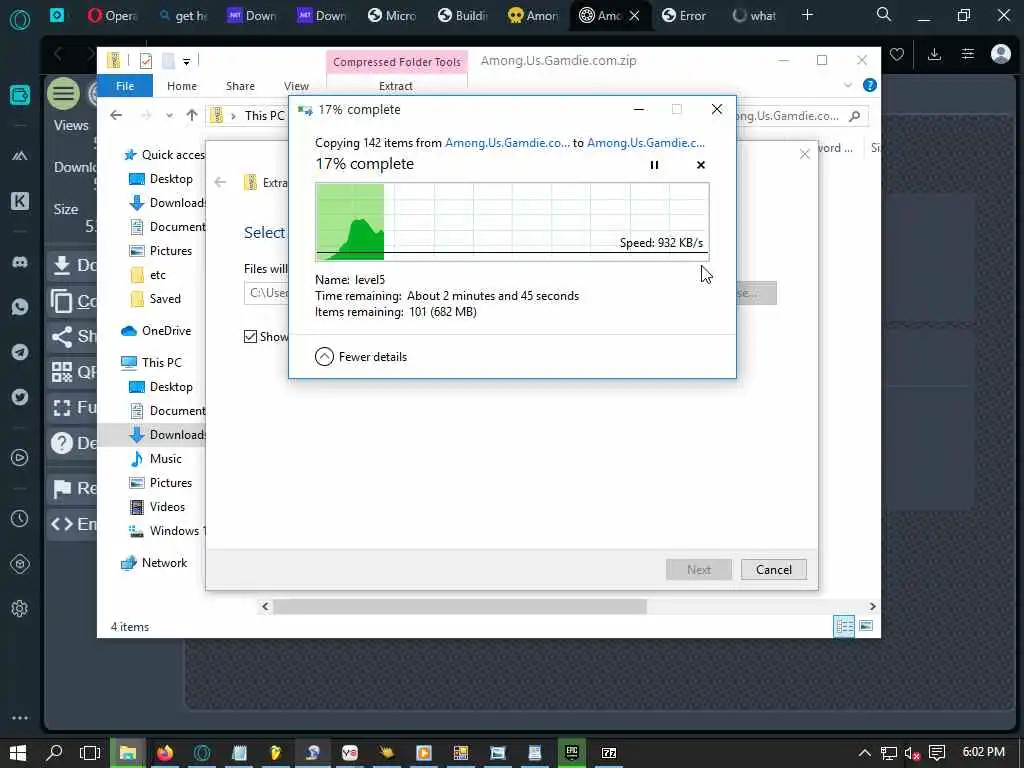Open Discord in Opera sidebar
Screen dimensions: 1024x768
(x=20, y=263)
